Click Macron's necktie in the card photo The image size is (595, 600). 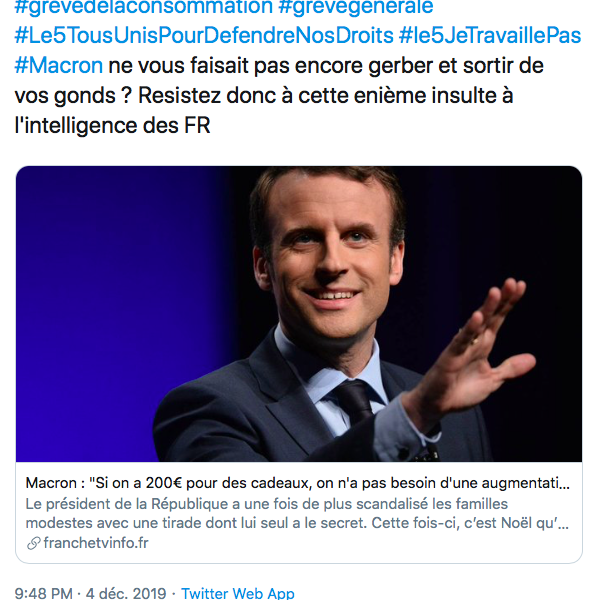point(354,402)
